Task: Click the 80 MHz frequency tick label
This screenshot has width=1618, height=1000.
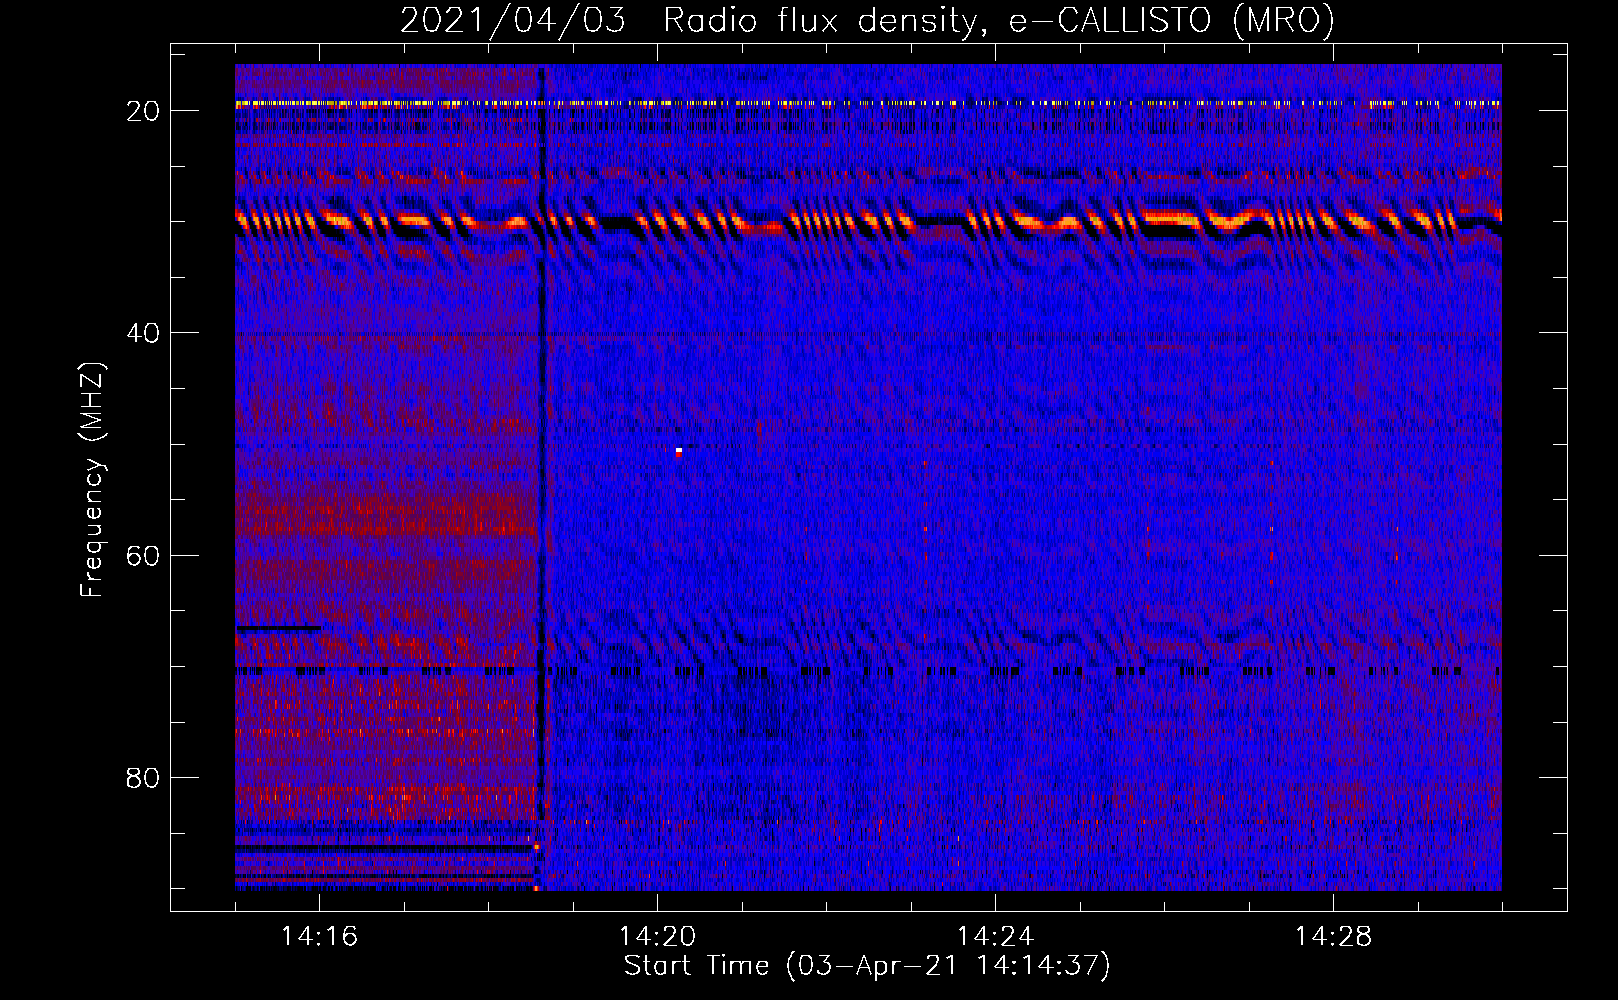Action: coord(143,777)
